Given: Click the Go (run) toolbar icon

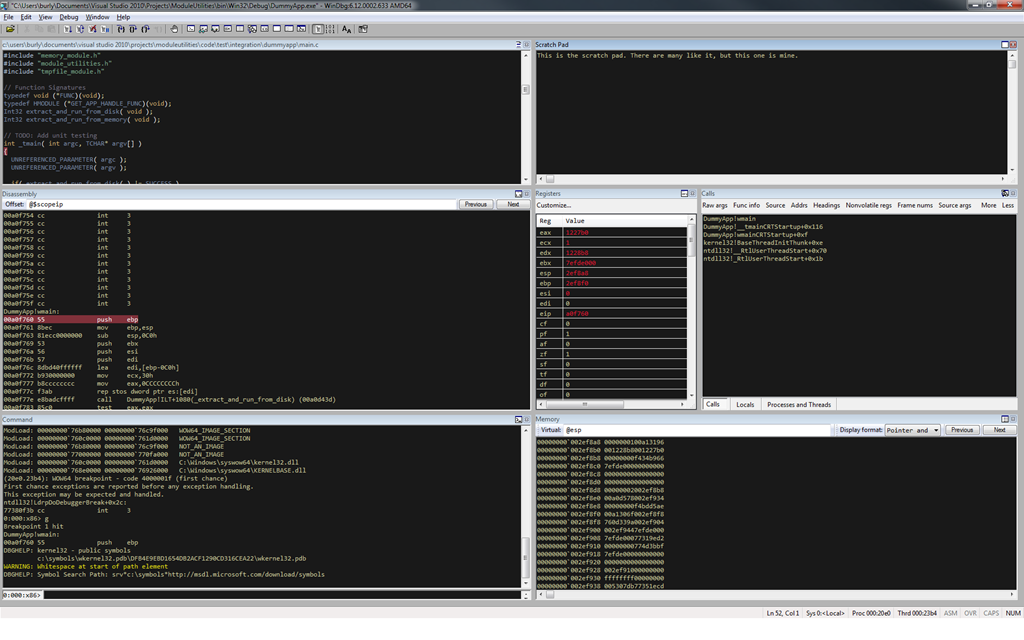Looking at the screenshot, I should (x=67, y=29).
